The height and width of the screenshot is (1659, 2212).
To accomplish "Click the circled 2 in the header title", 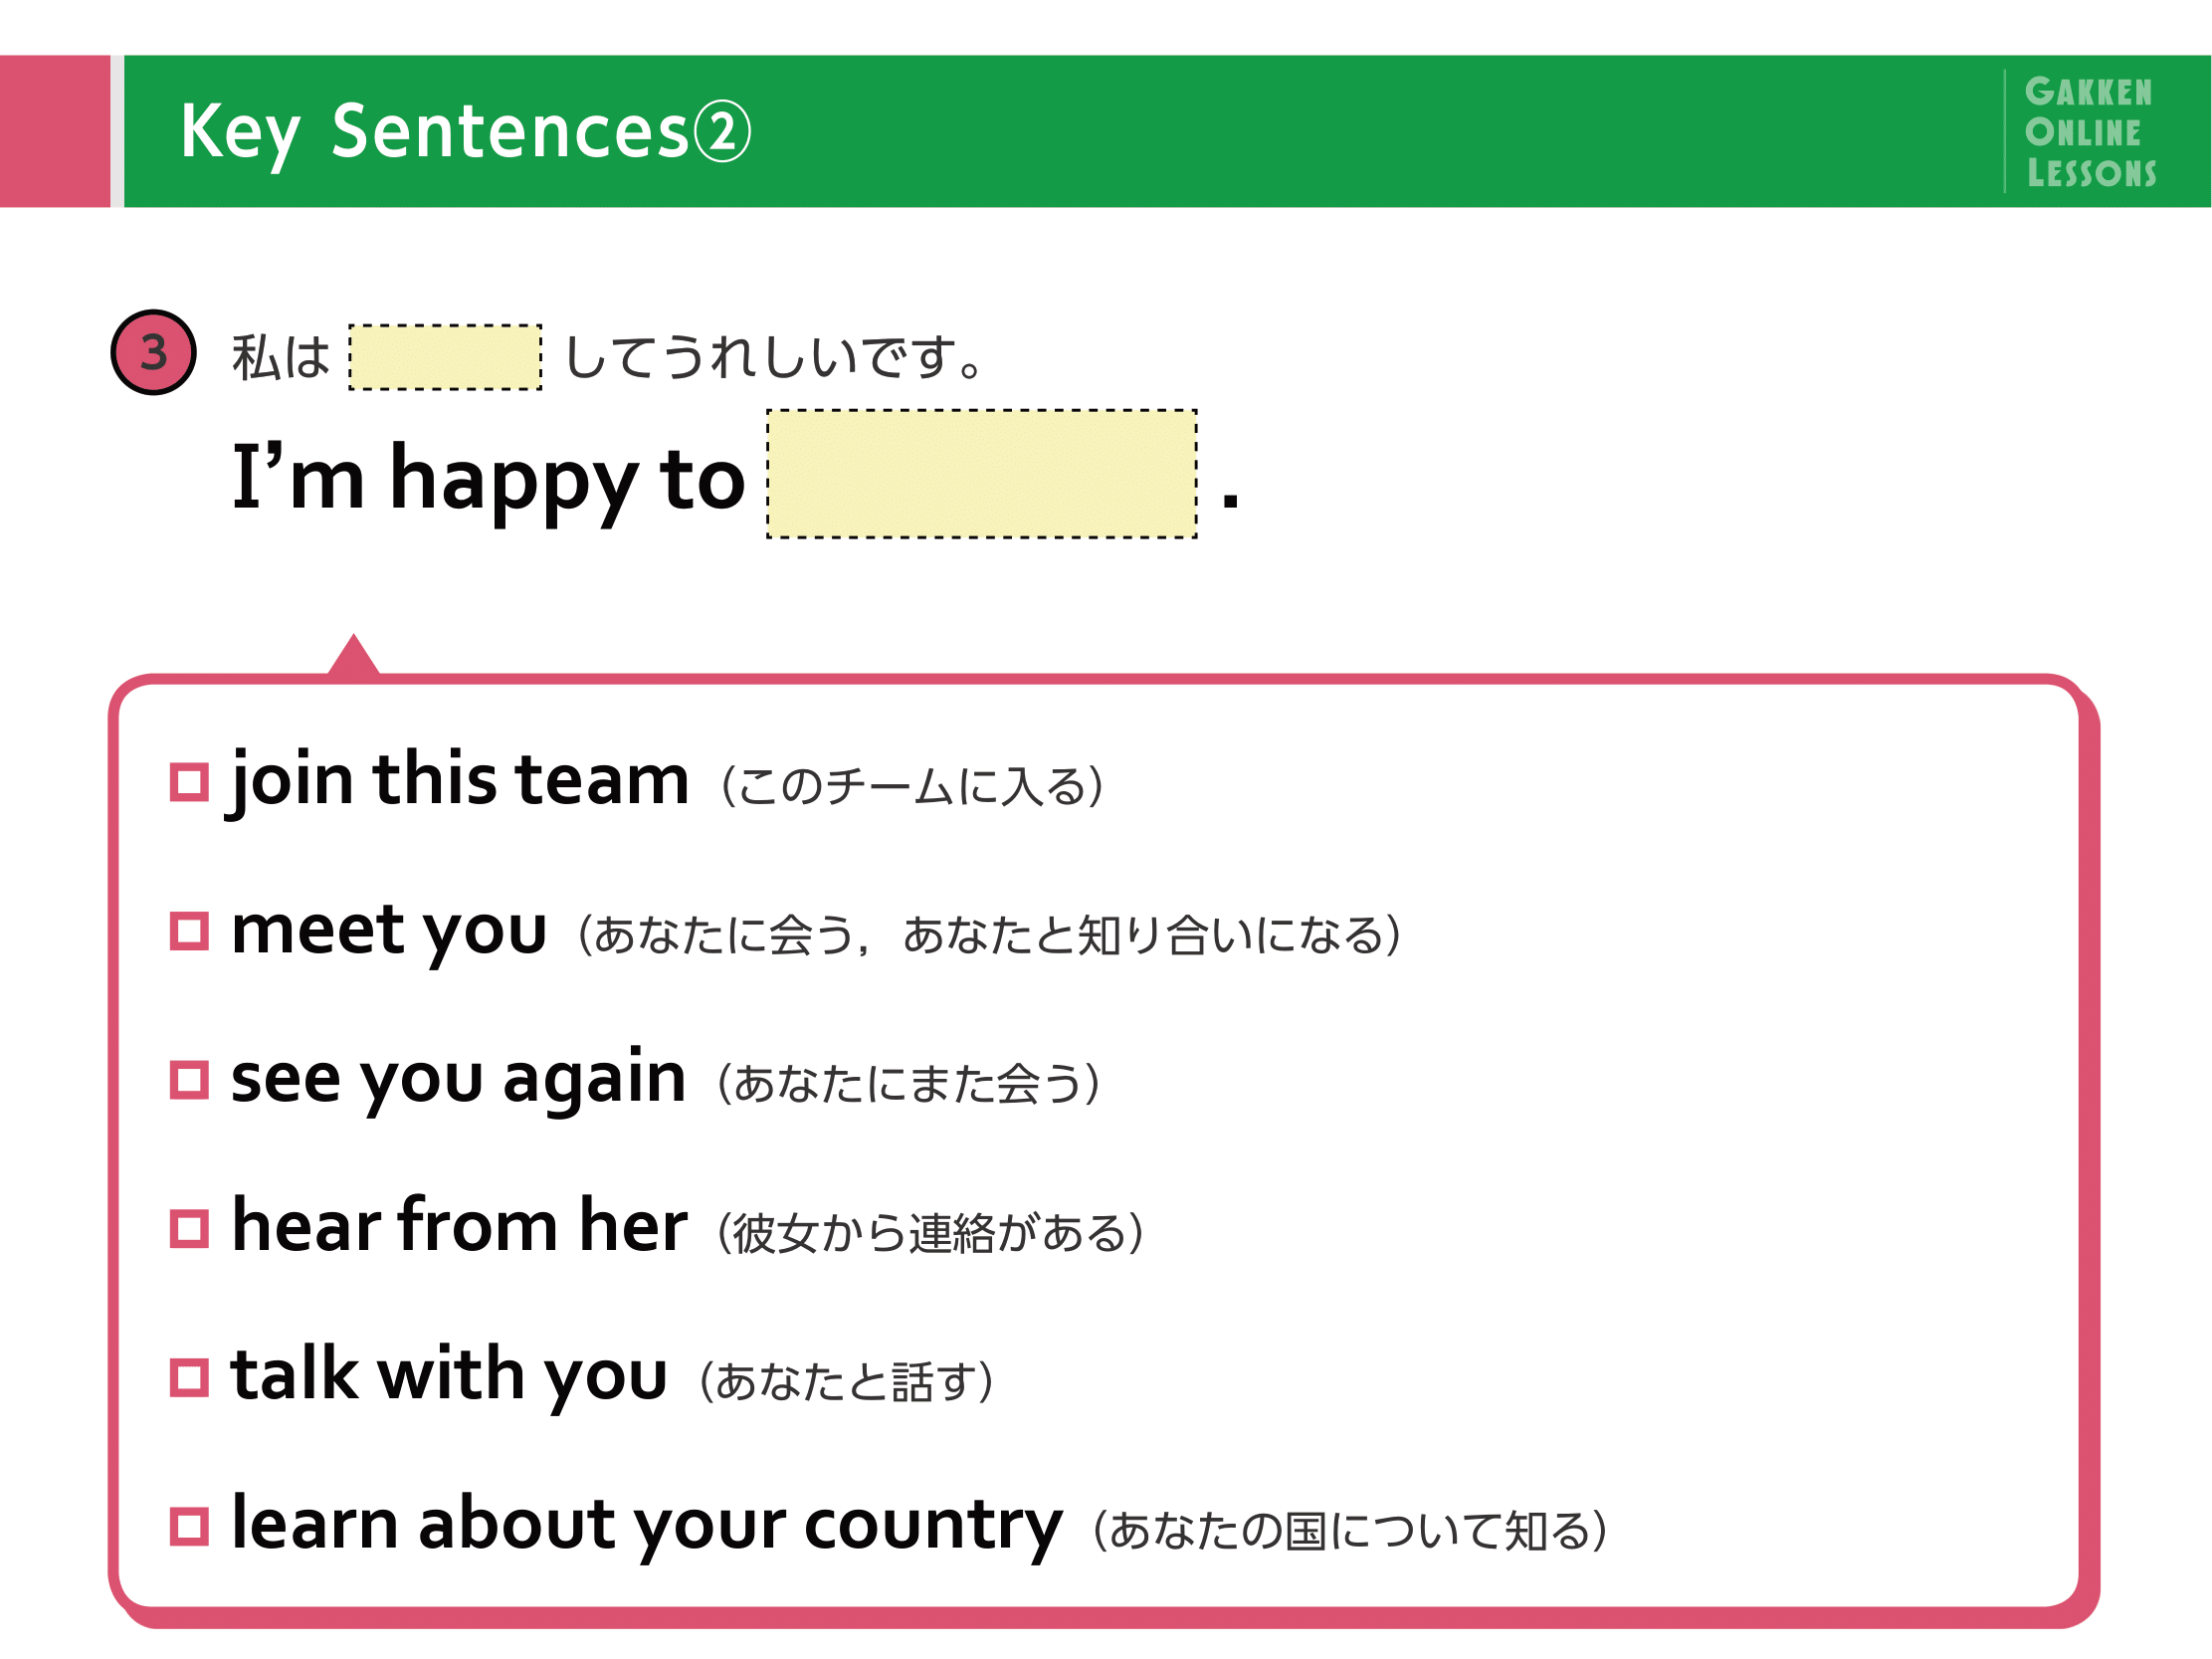I will point(722,132).
